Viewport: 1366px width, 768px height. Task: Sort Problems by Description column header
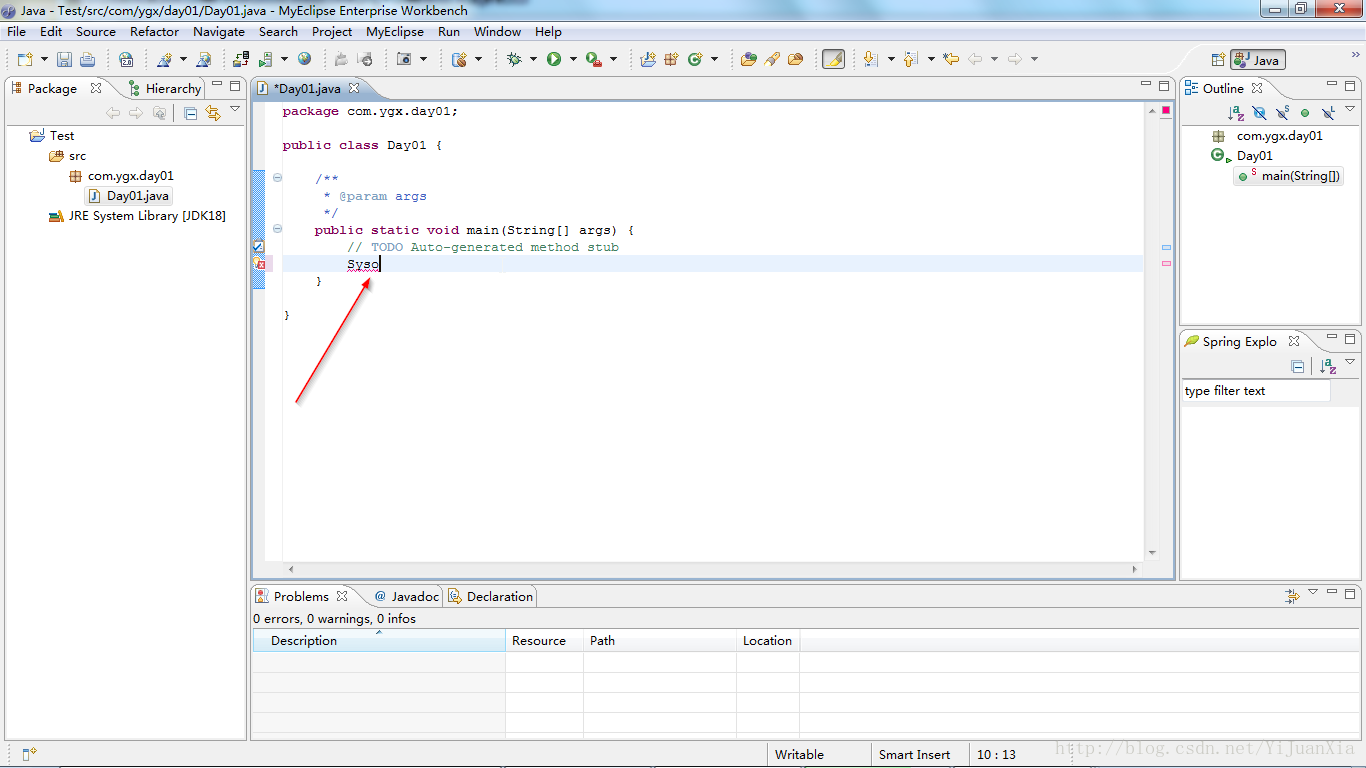pos(379,641)
